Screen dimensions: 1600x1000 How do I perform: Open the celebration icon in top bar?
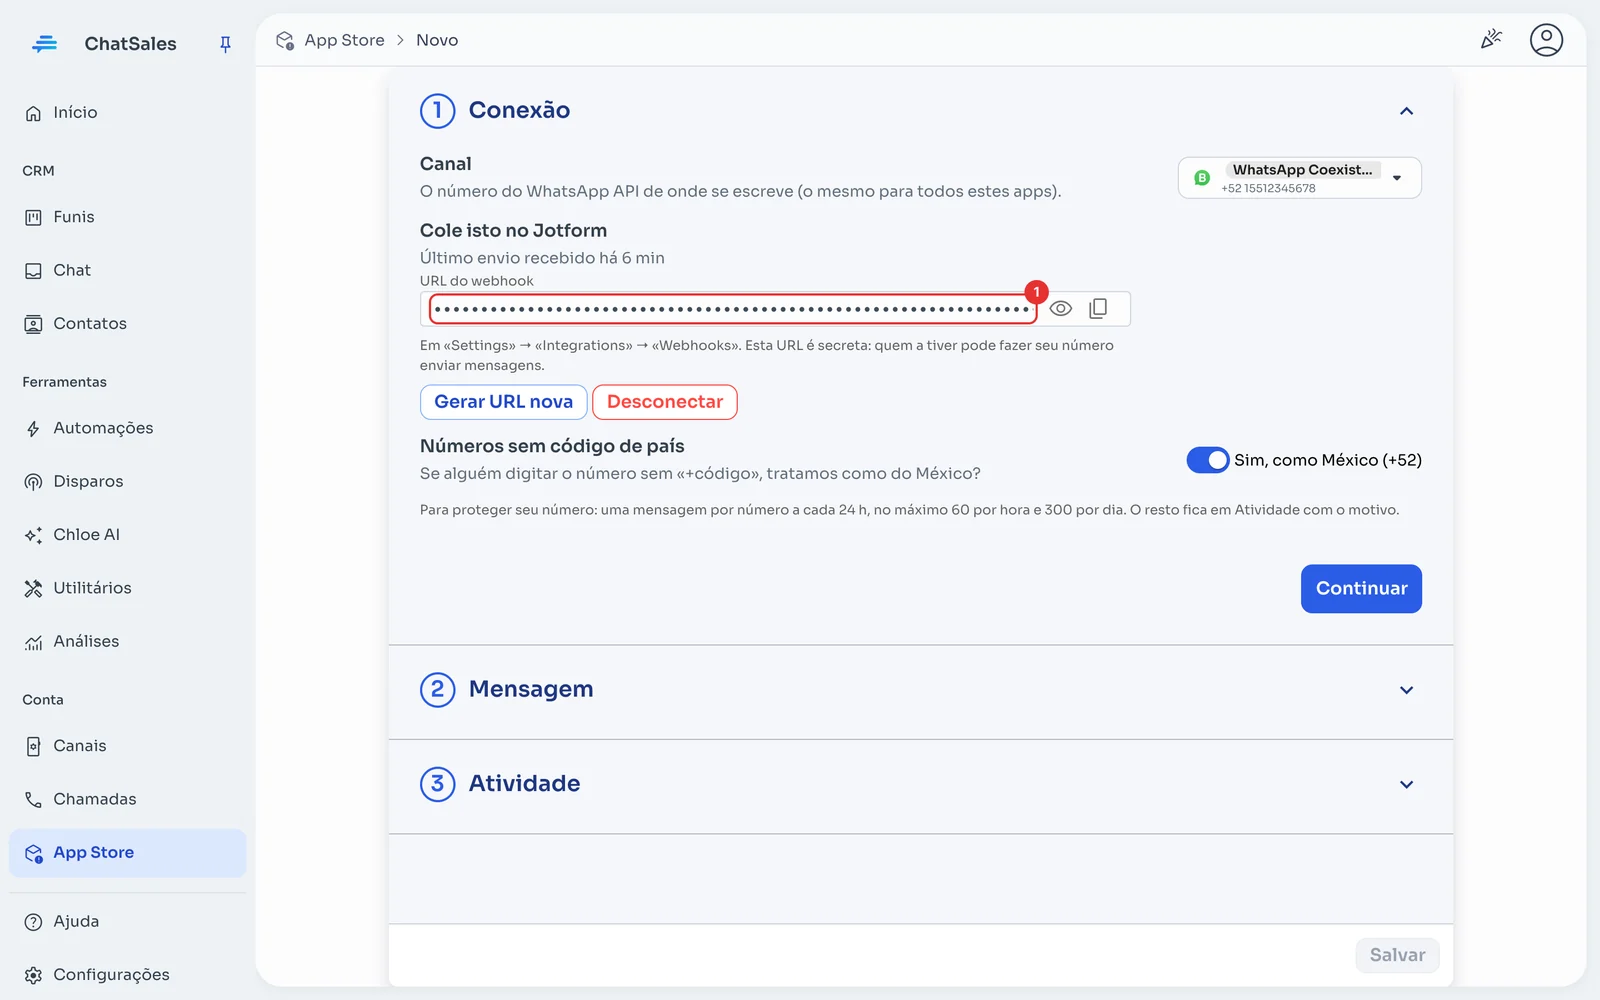[1491, 40]
